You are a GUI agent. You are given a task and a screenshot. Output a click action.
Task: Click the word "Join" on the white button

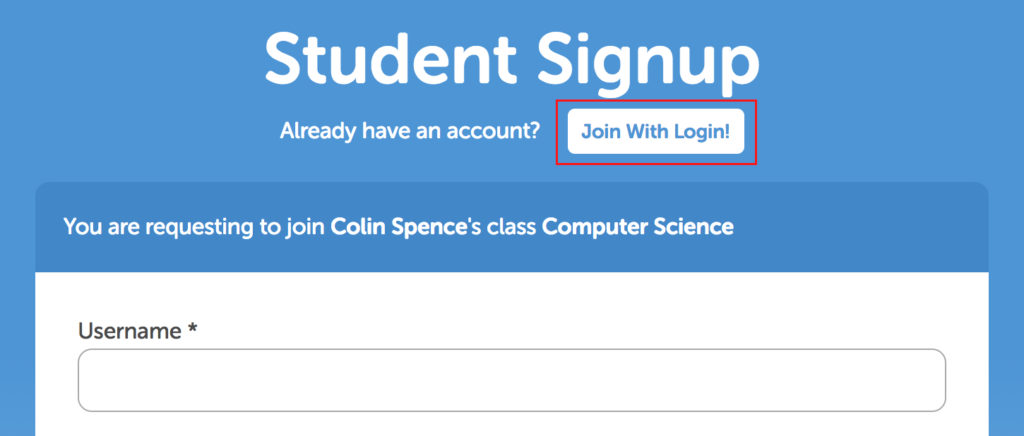point(600,132)
